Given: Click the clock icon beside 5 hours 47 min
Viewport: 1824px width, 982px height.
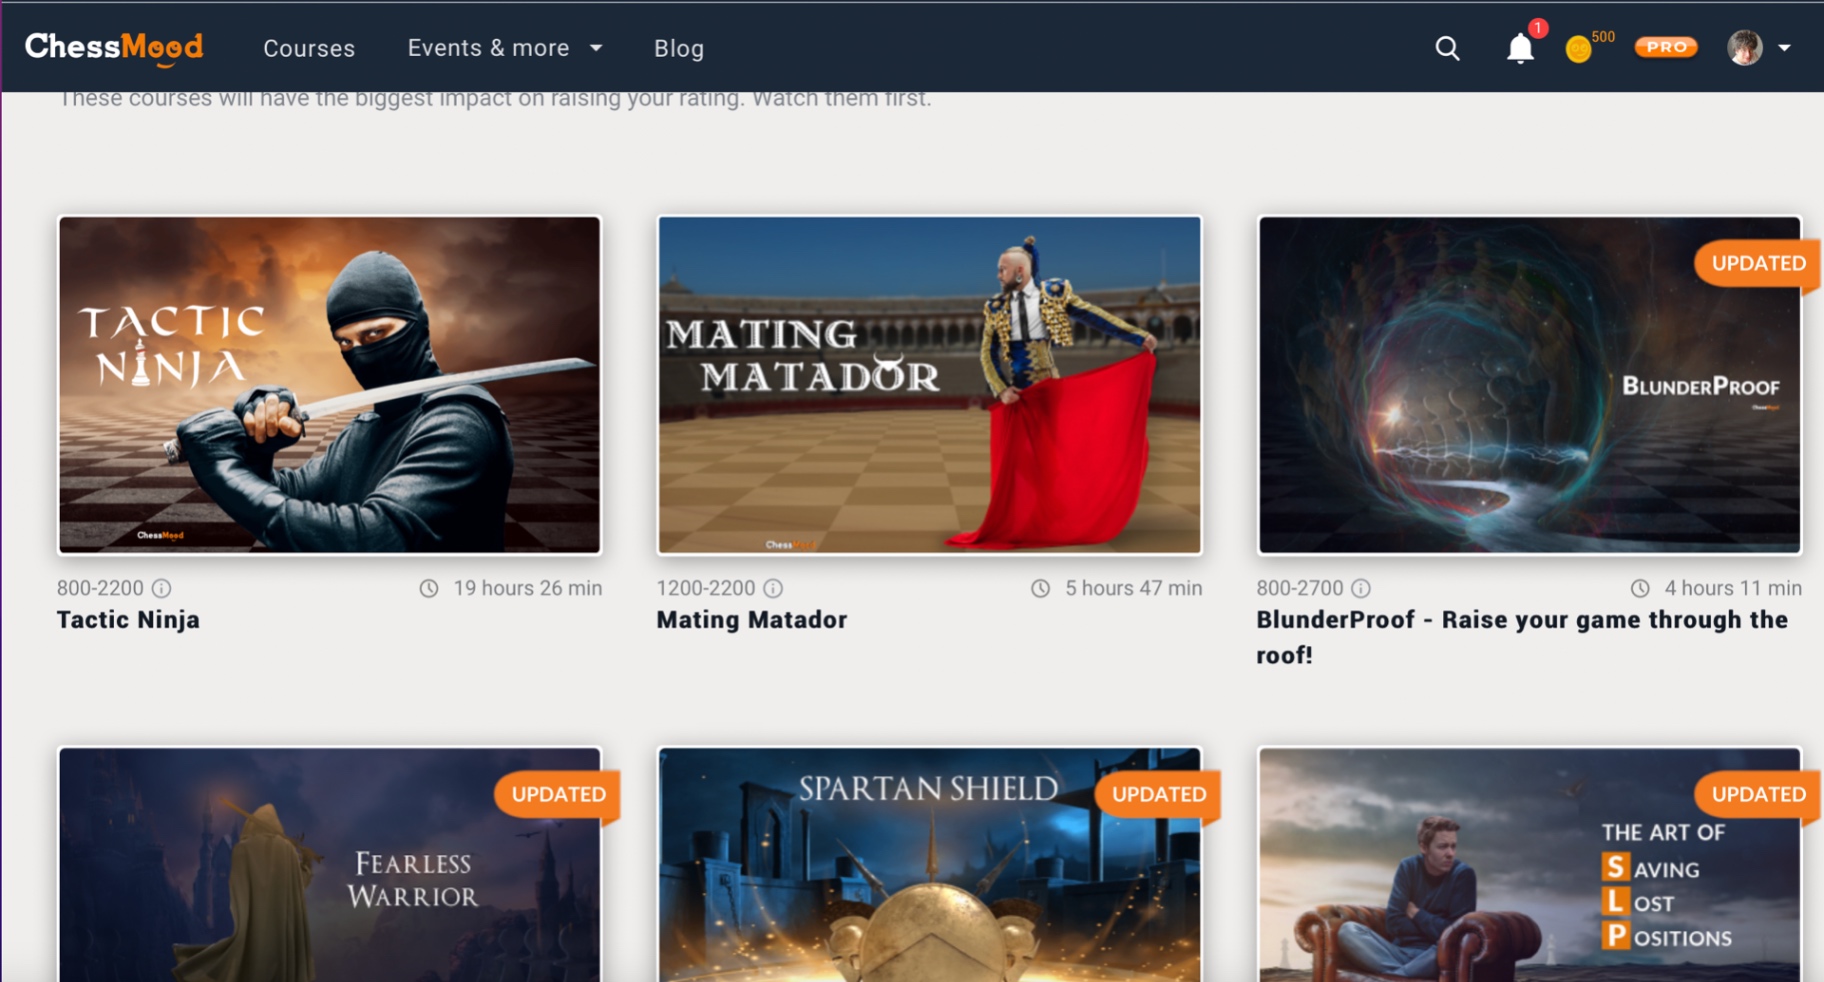Looking at the screenshot, I should [1040, 588].
